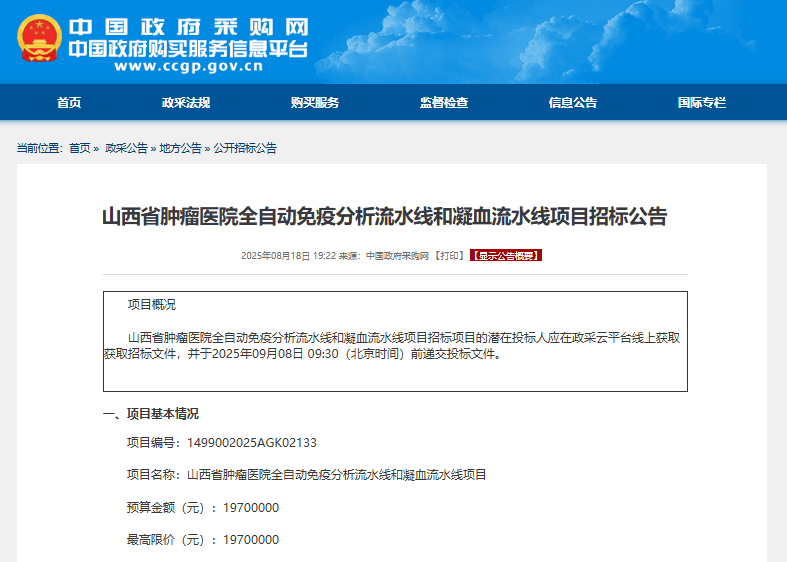
Task: Click the national emblem logo icon
Action: (39, 38)
